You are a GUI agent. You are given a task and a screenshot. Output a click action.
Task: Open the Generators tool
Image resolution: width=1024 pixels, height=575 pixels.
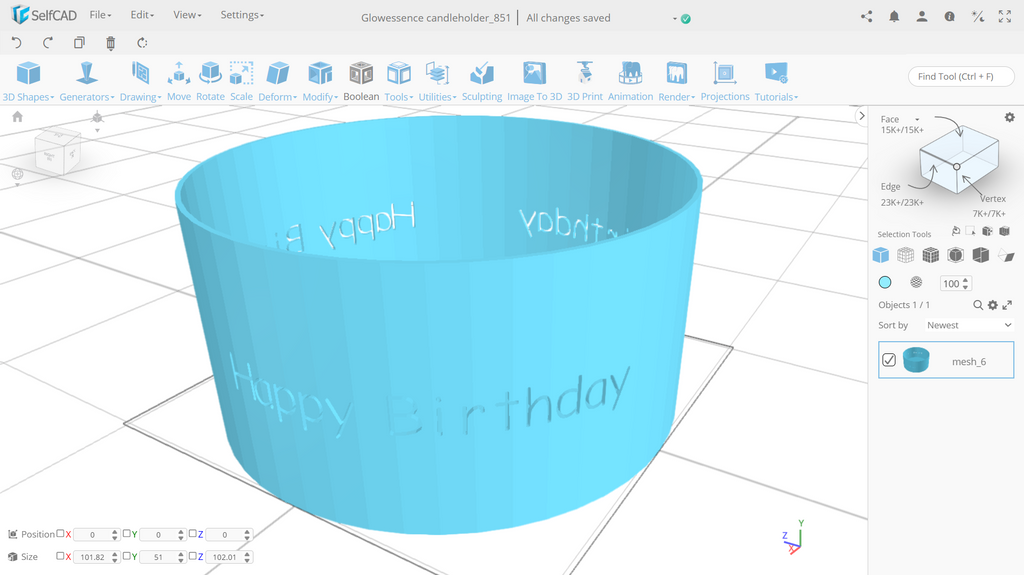87,81
